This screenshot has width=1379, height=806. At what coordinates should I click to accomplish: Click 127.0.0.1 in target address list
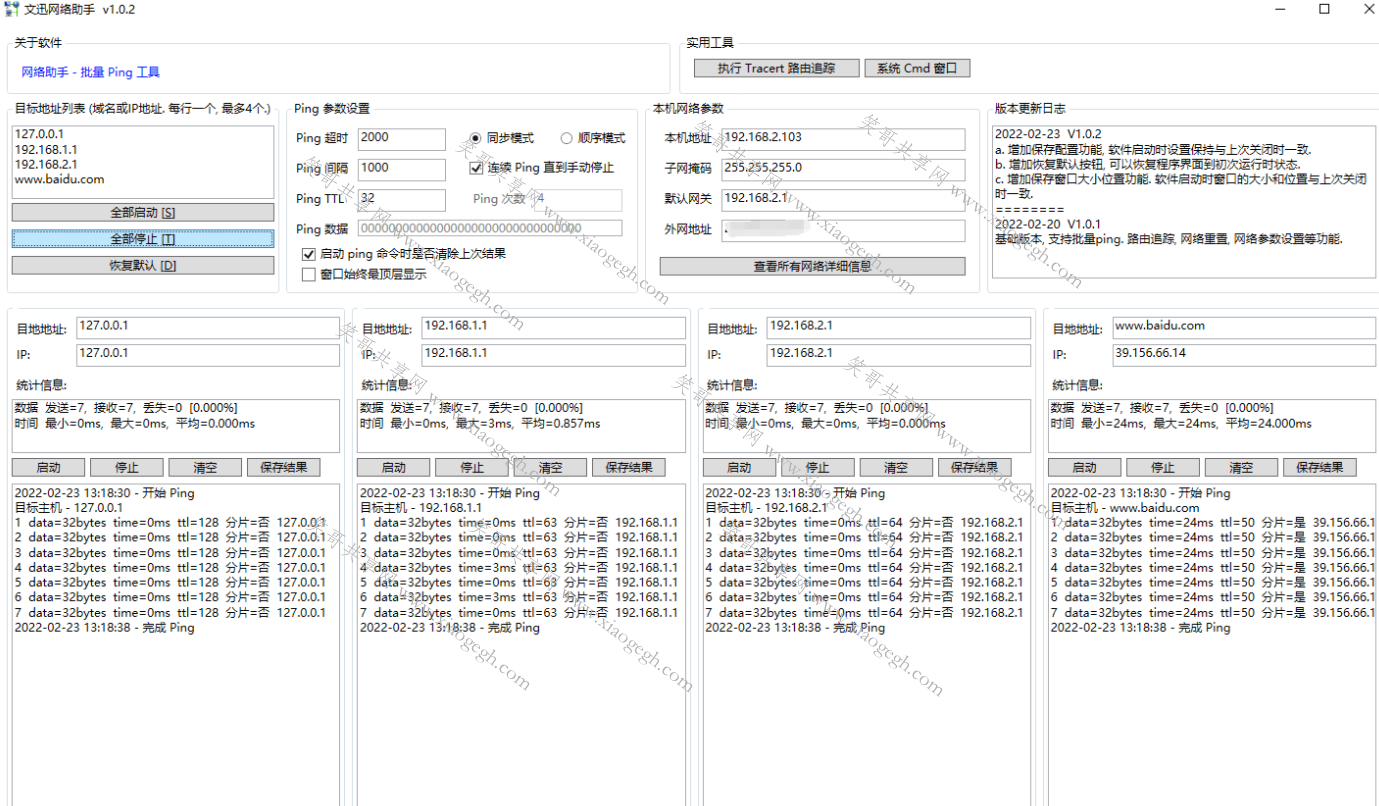(39, 134)
